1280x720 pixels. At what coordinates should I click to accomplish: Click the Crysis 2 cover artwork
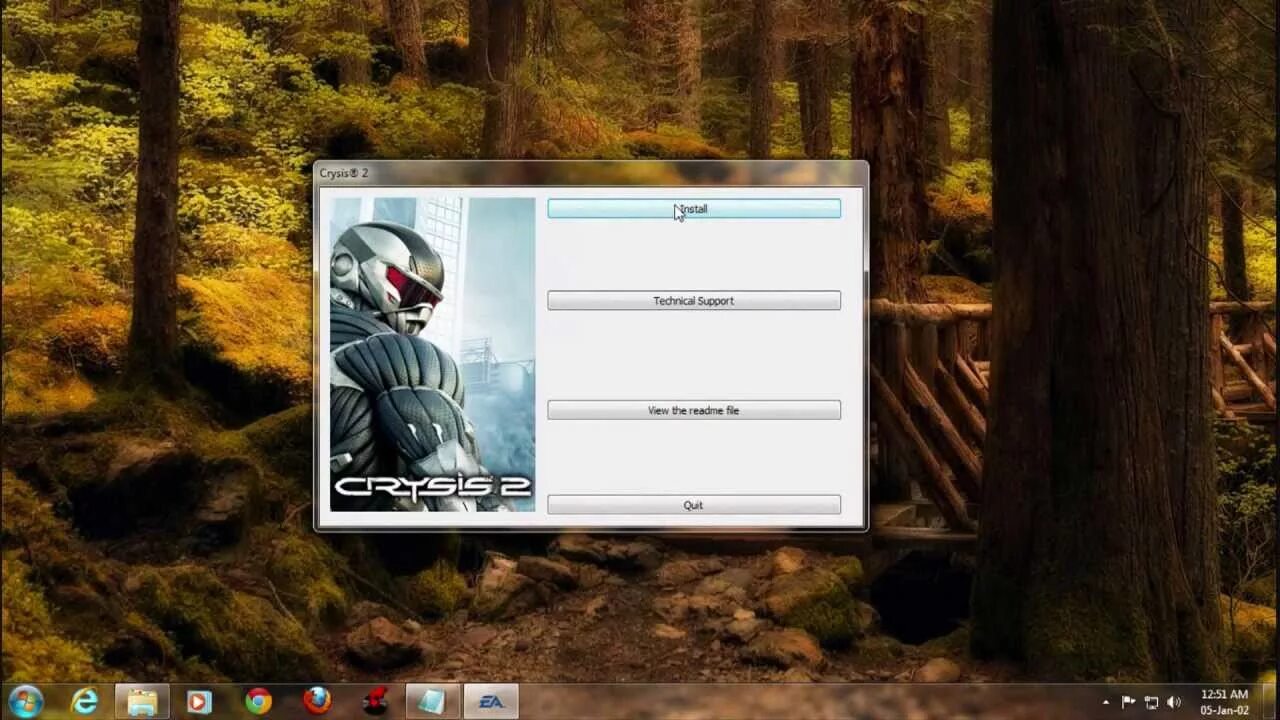(432, 355)
